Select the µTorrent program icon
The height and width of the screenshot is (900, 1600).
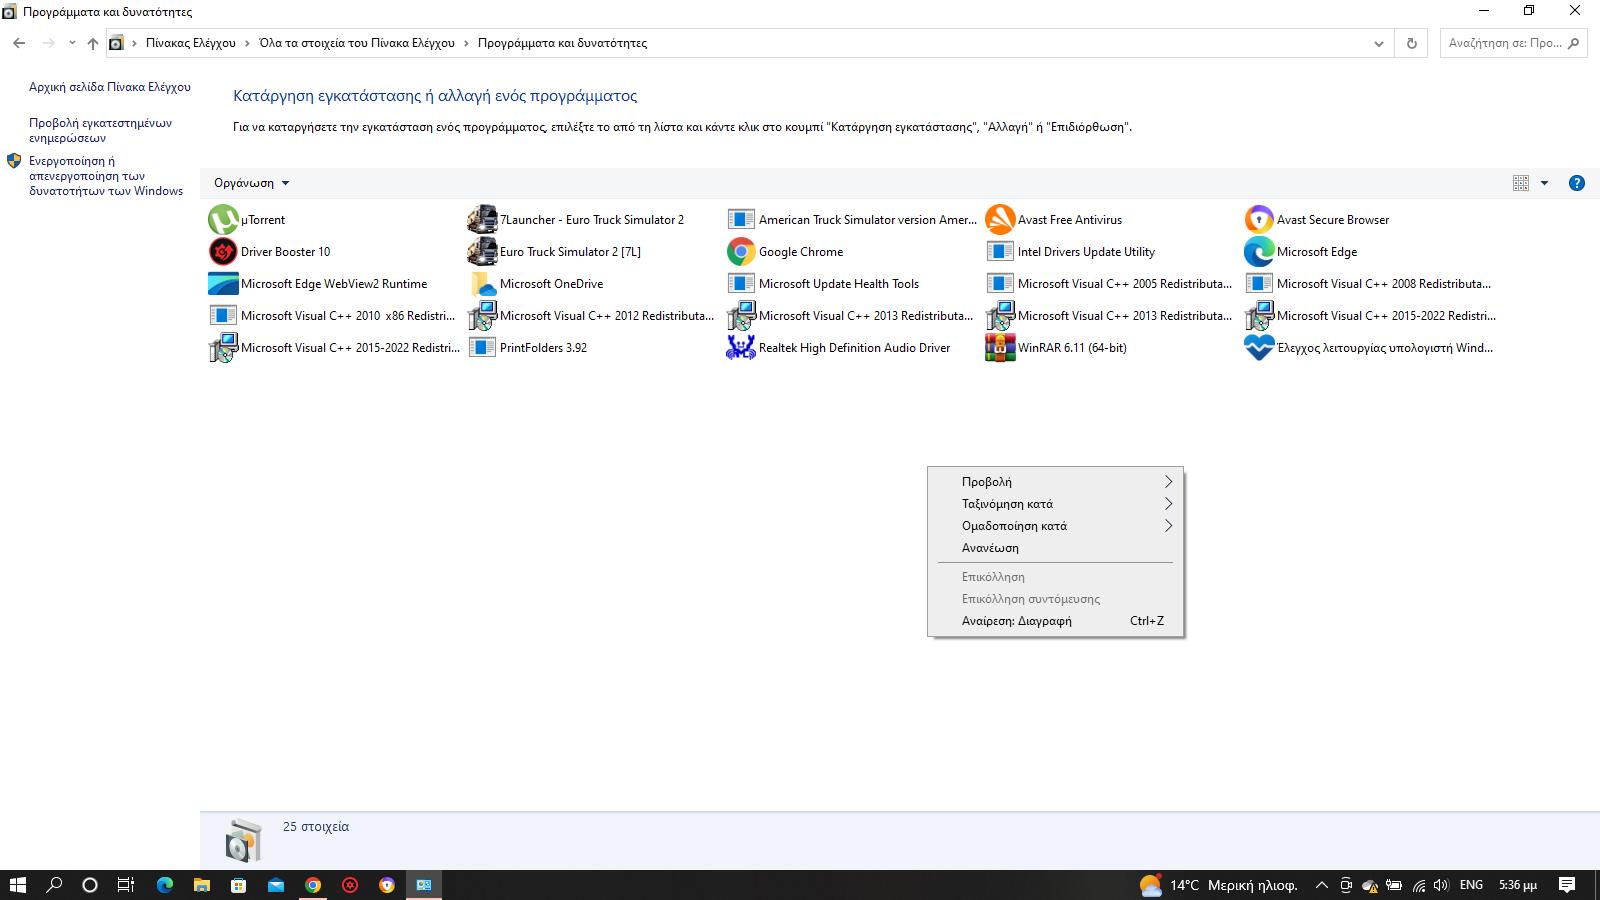click(223, 220)
